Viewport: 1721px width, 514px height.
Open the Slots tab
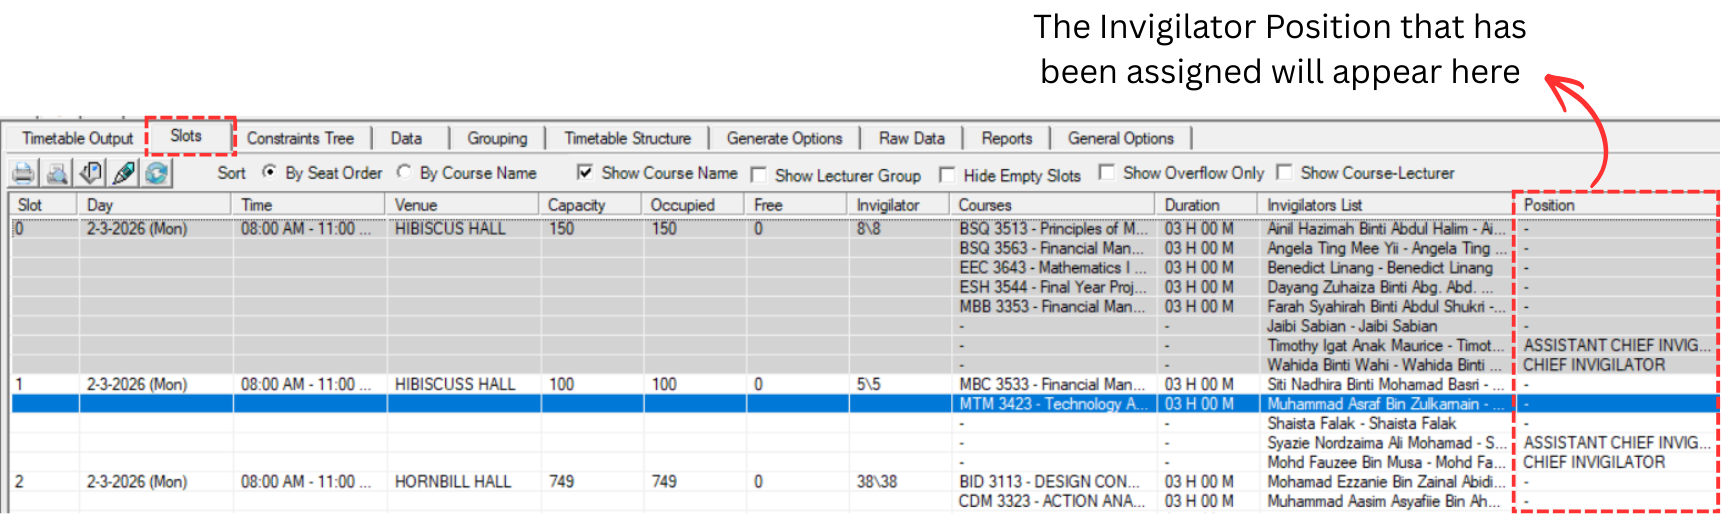(x=186, y=136)
